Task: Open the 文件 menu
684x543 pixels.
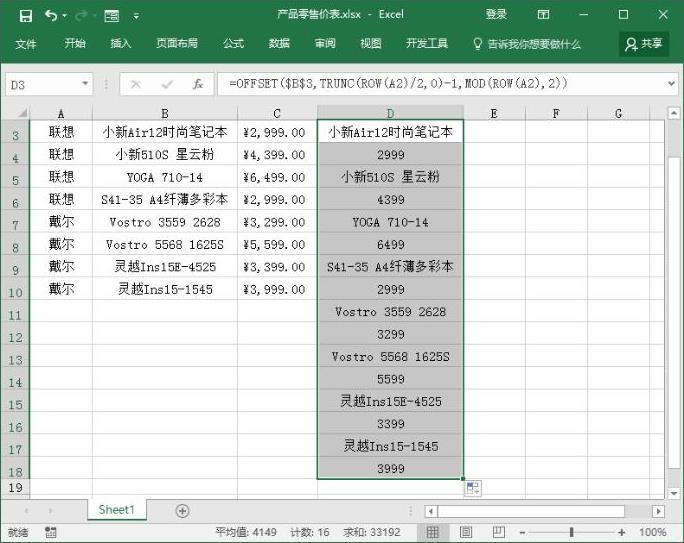Action: pyautogui.click(x=26, y=44)
